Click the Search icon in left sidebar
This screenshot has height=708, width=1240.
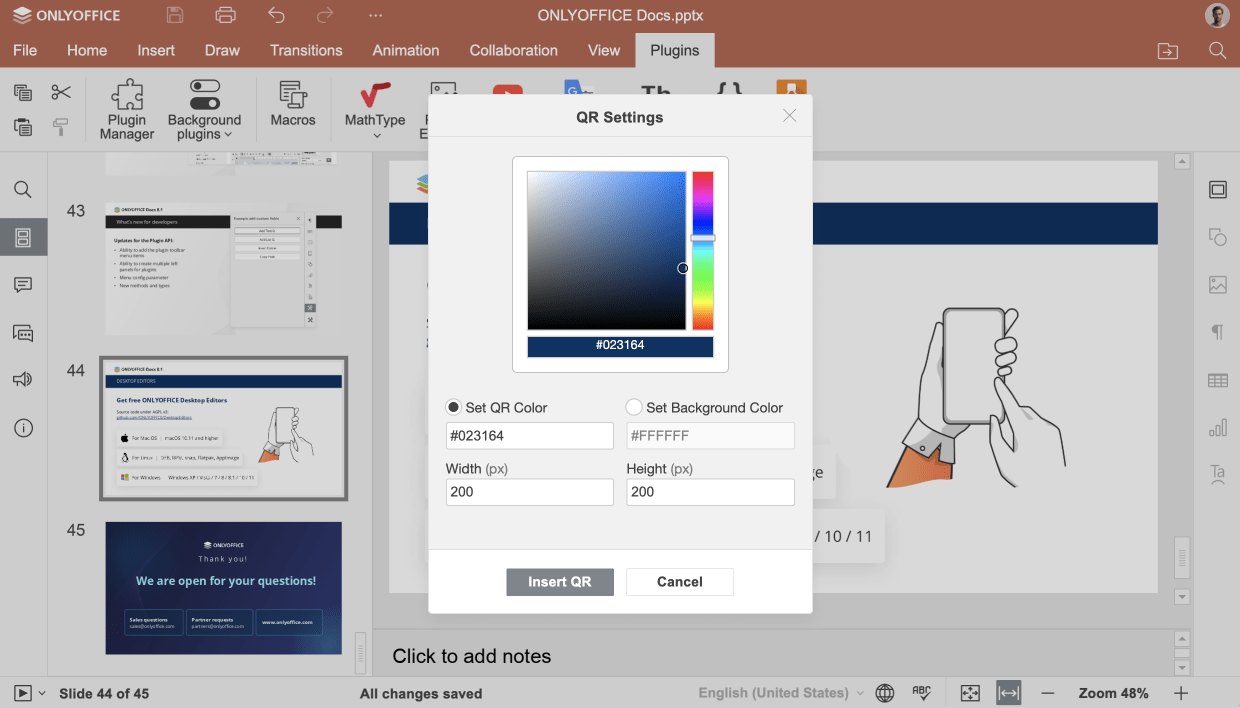(x=23, y=190)
